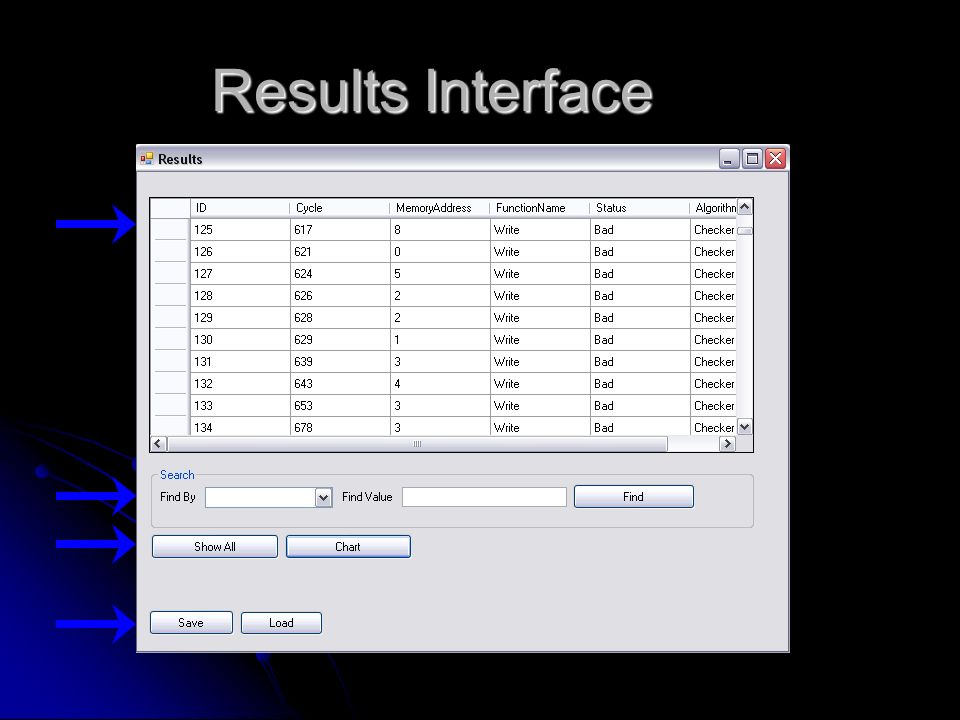Click the Bad status cell in row 126
The height and width of the screenshot is (720, 960).
coord(640,252)
